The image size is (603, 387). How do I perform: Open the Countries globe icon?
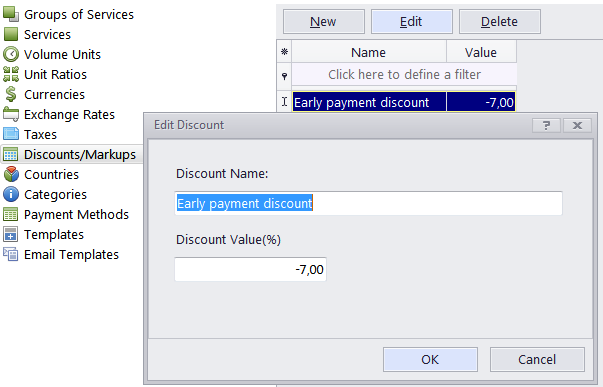11,174
